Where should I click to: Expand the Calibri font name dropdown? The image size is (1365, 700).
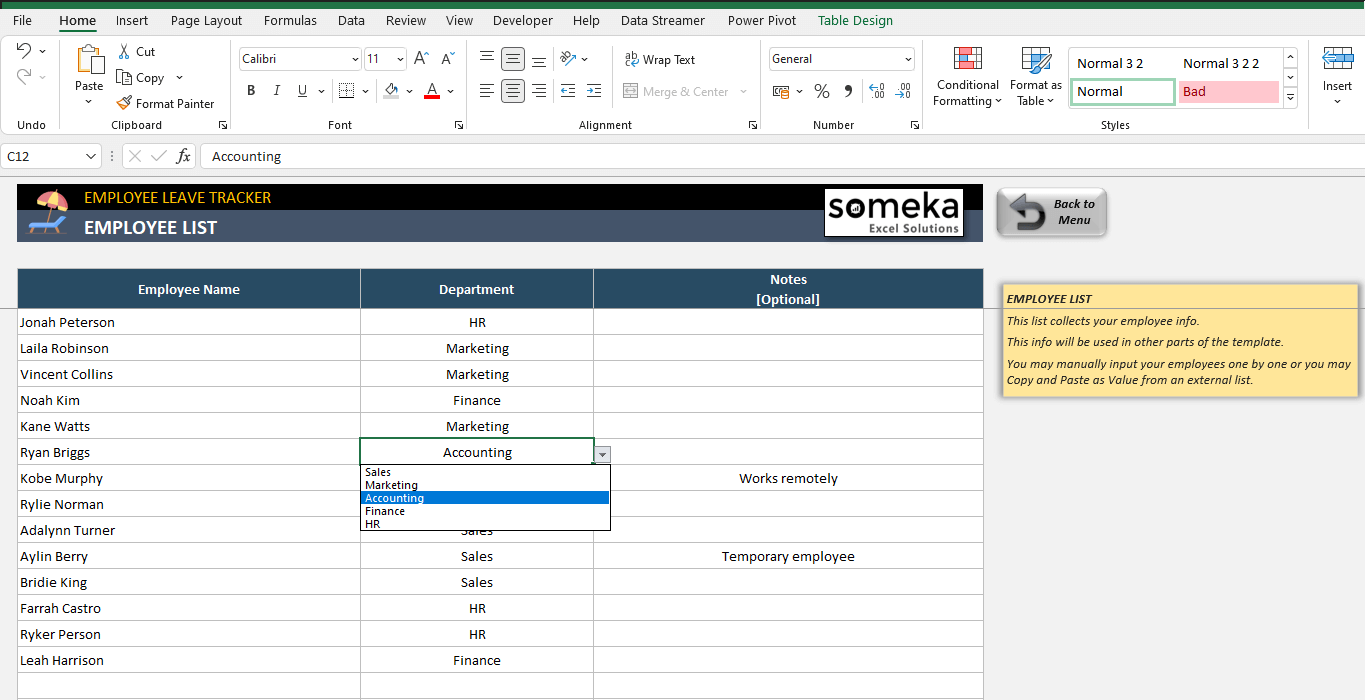point(354,59)
